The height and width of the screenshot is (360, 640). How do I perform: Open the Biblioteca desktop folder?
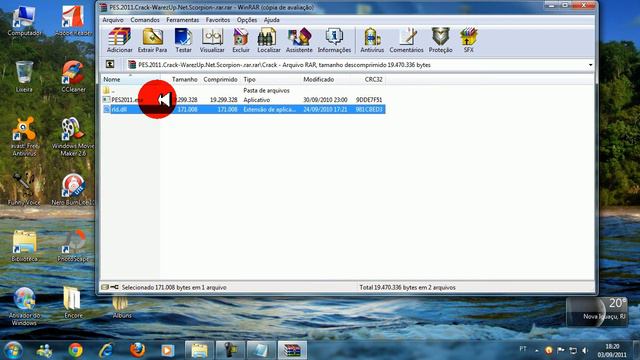coord(24,246)
